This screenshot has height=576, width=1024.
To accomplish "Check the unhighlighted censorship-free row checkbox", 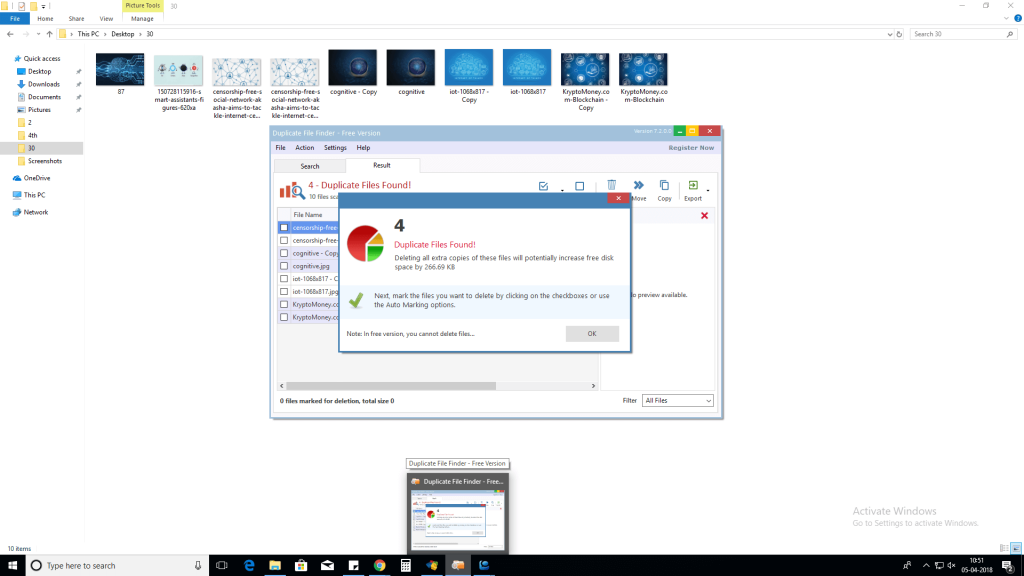I will tap(284, 240).
